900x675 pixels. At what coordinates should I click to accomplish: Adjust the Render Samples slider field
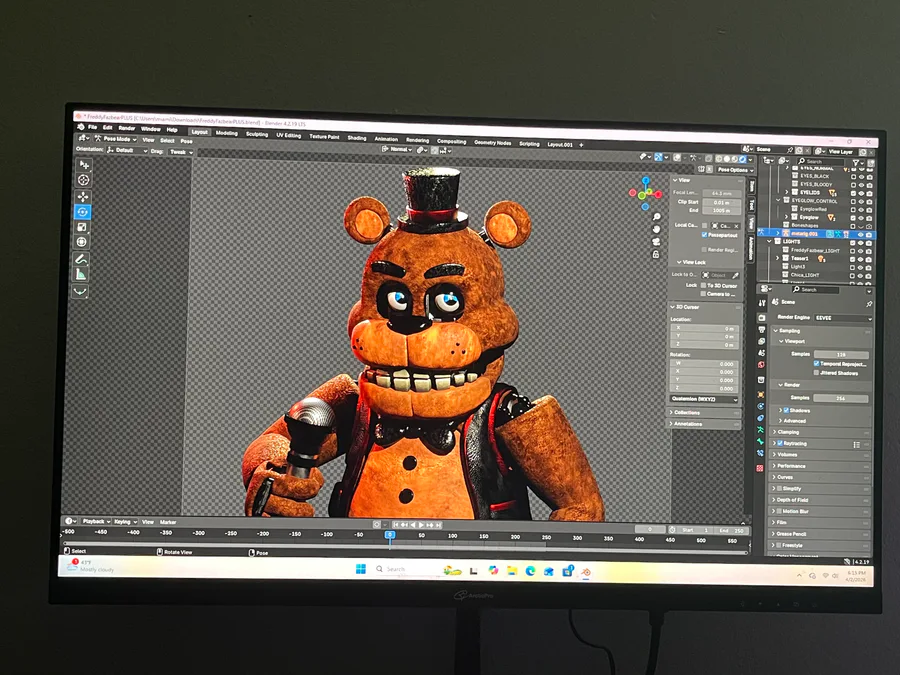tap(841, 398)
